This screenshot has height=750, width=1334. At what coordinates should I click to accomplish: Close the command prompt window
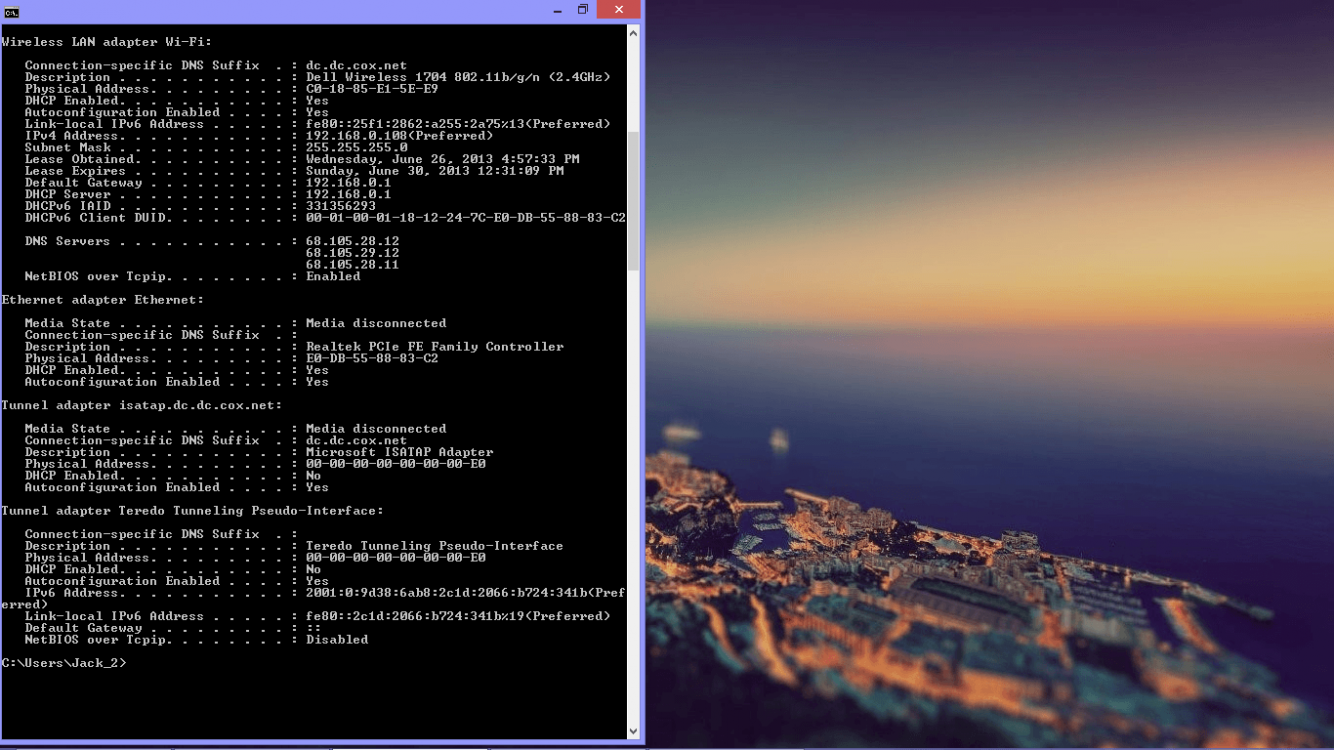pos(617,9)
